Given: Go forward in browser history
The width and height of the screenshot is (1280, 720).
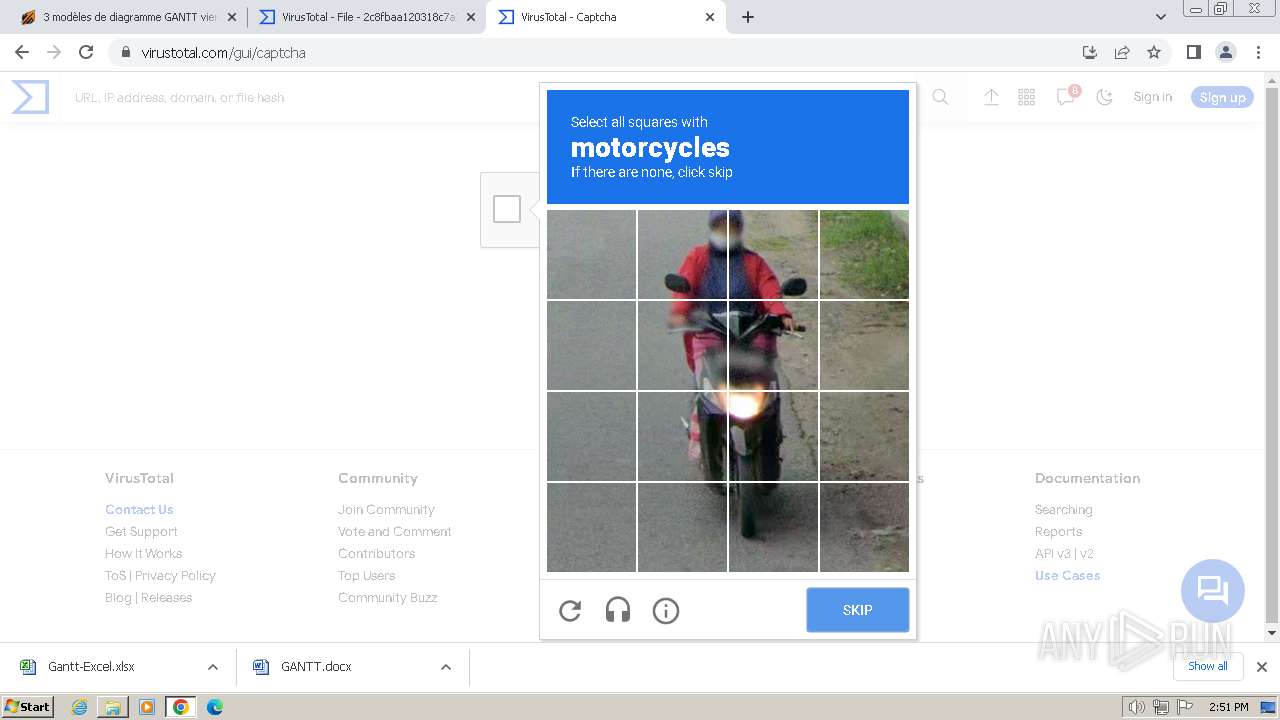Looking at the screenshot, I should click(x=54, y=52).
